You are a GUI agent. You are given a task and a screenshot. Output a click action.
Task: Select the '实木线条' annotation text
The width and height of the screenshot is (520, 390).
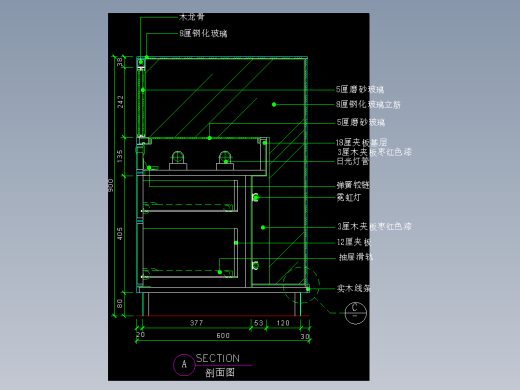coord(354,288)
